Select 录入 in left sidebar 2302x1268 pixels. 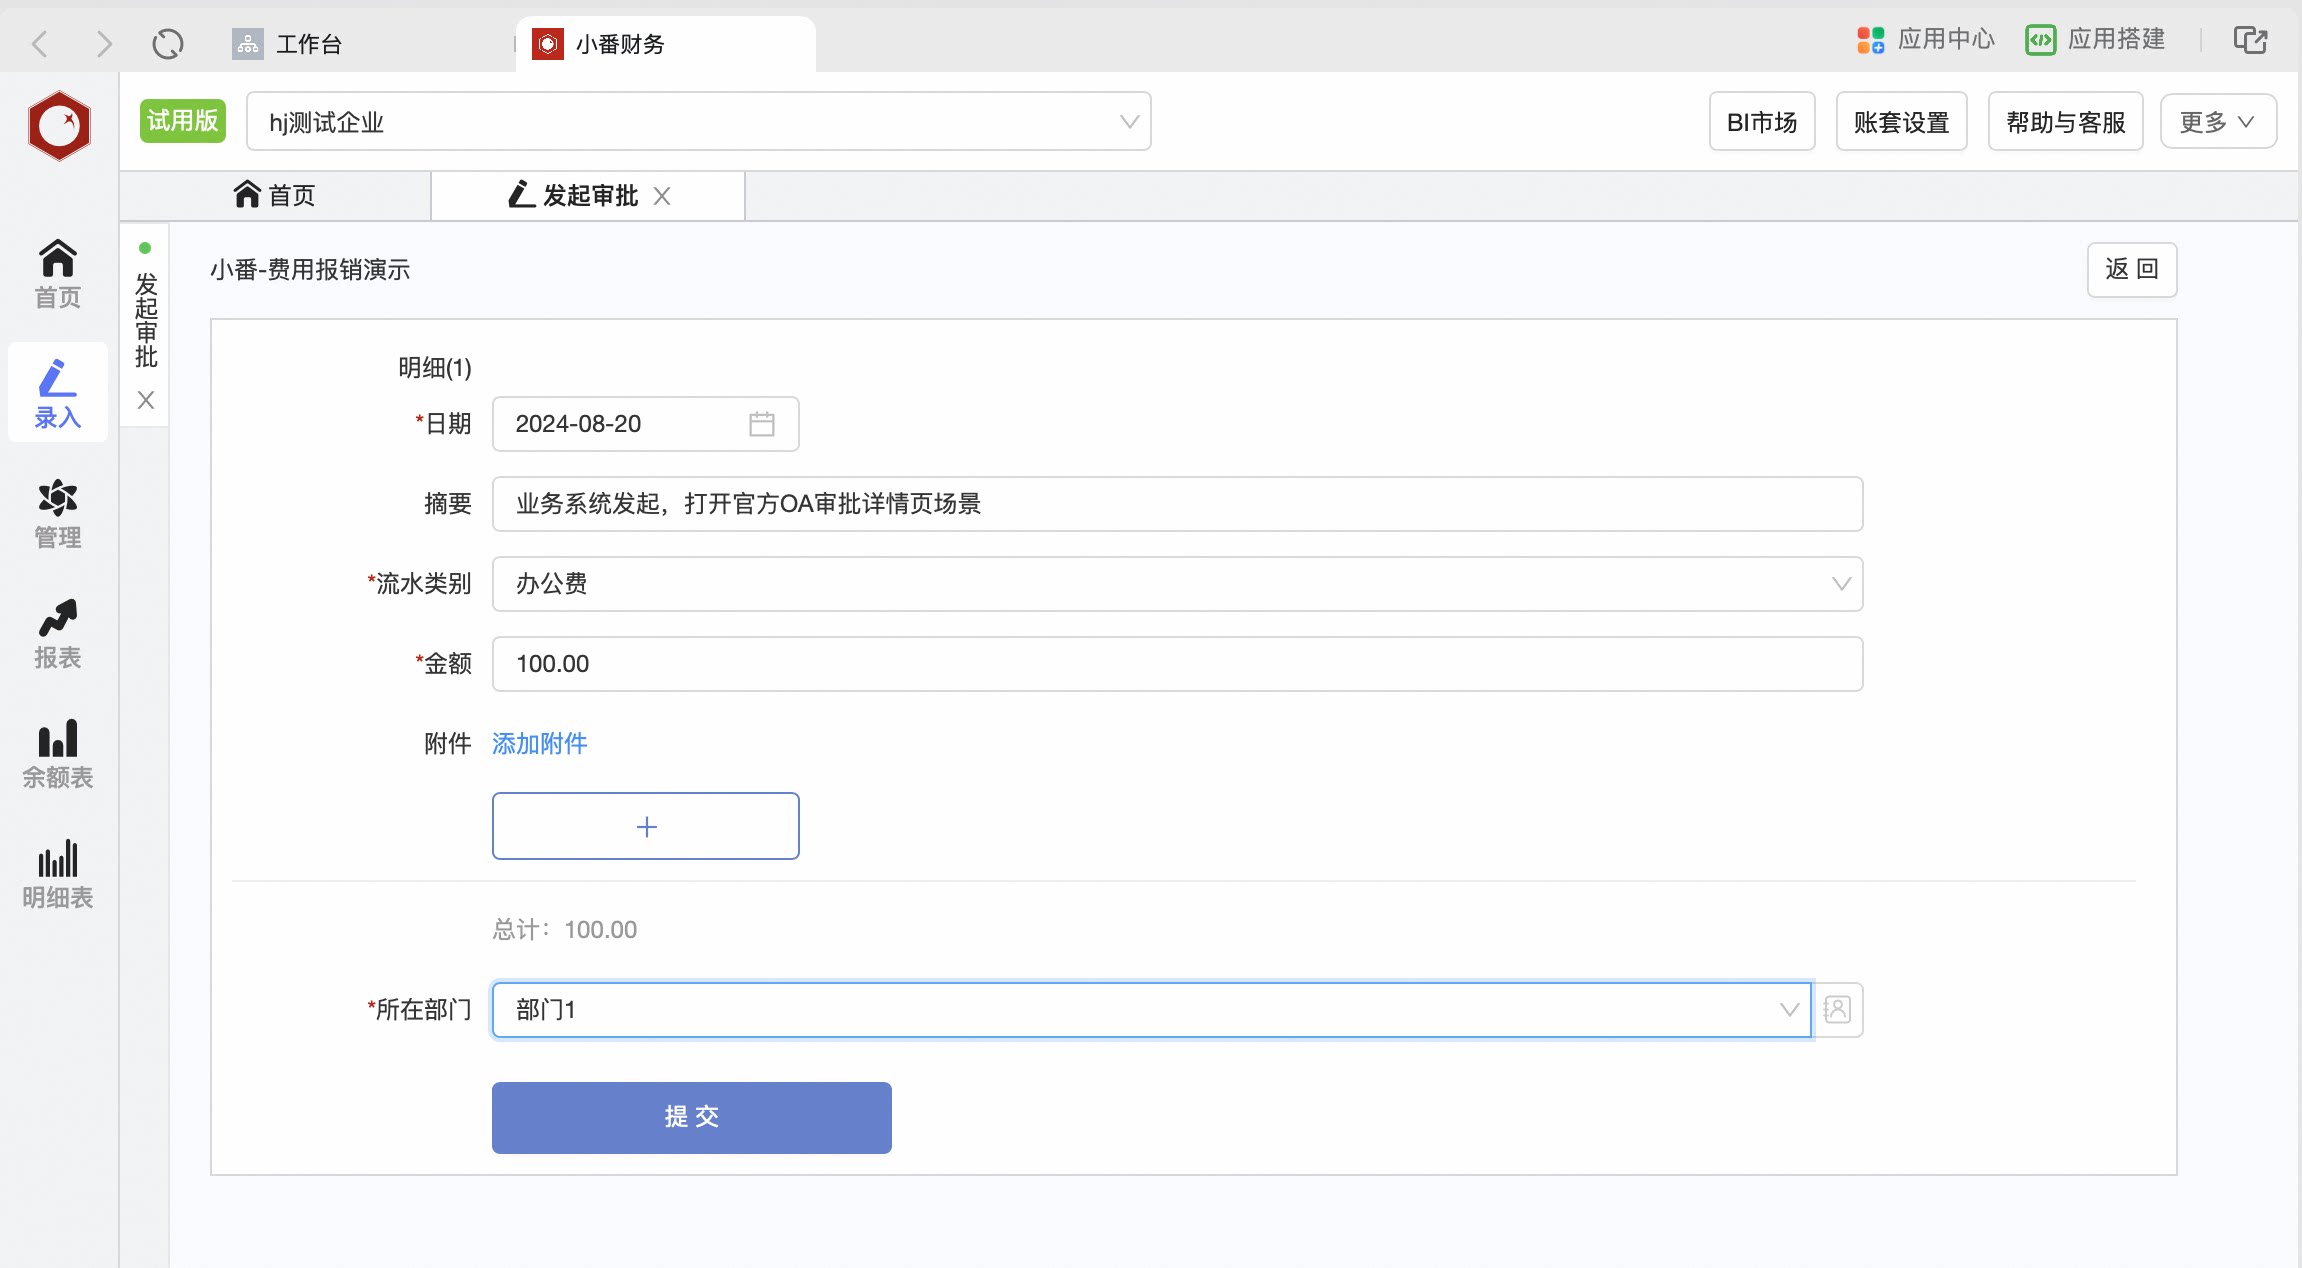(x=58, y=394)
